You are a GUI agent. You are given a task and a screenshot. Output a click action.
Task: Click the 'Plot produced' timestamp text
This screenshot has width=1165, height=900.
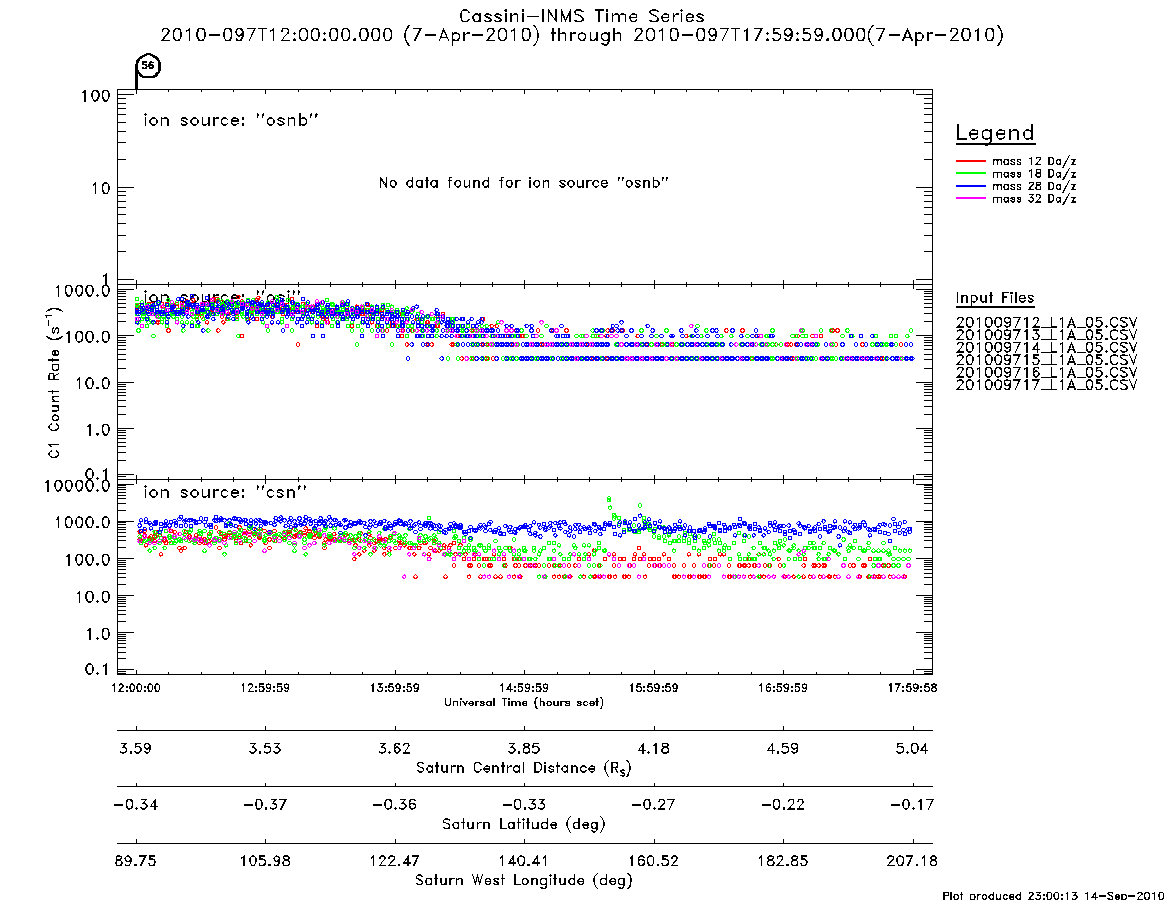coord(1053,895)
